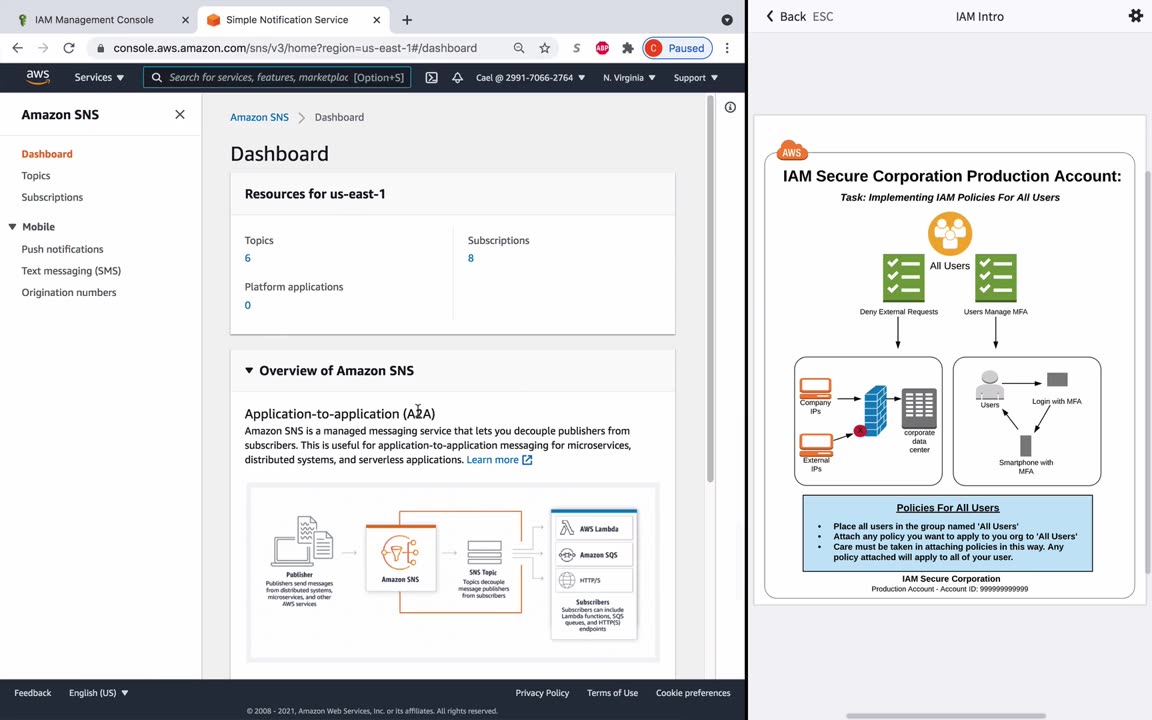This screenshot has height=720, width=1152.
Task: Open Text messaging (SMS) in sidebar
Action: tap(71, 270)
